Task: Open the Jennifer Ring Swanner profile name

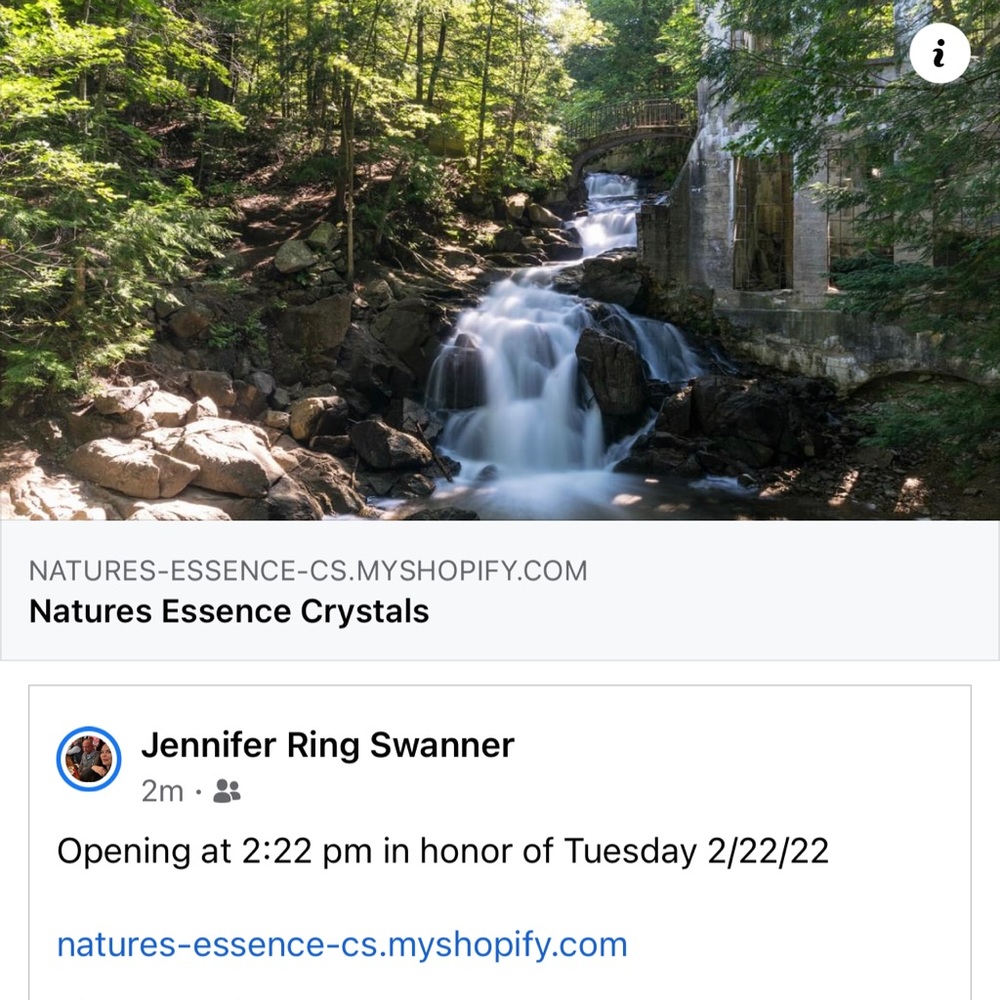Action: click(327, 745)
